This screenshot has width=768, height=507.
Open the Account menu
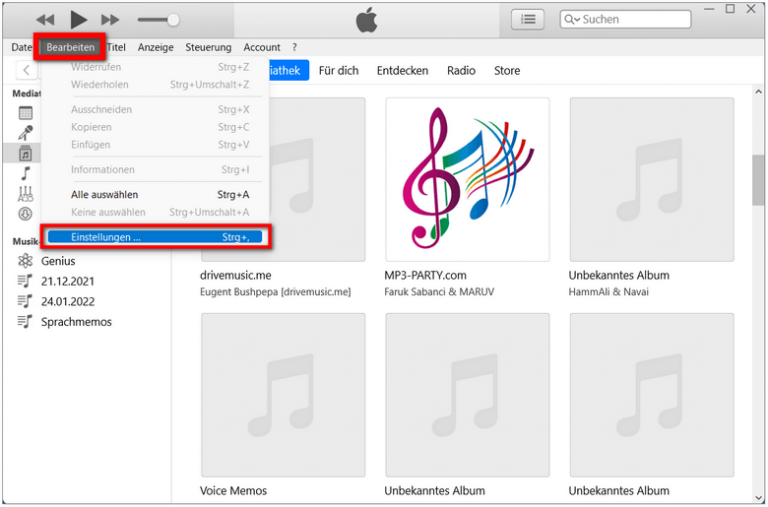262,47
